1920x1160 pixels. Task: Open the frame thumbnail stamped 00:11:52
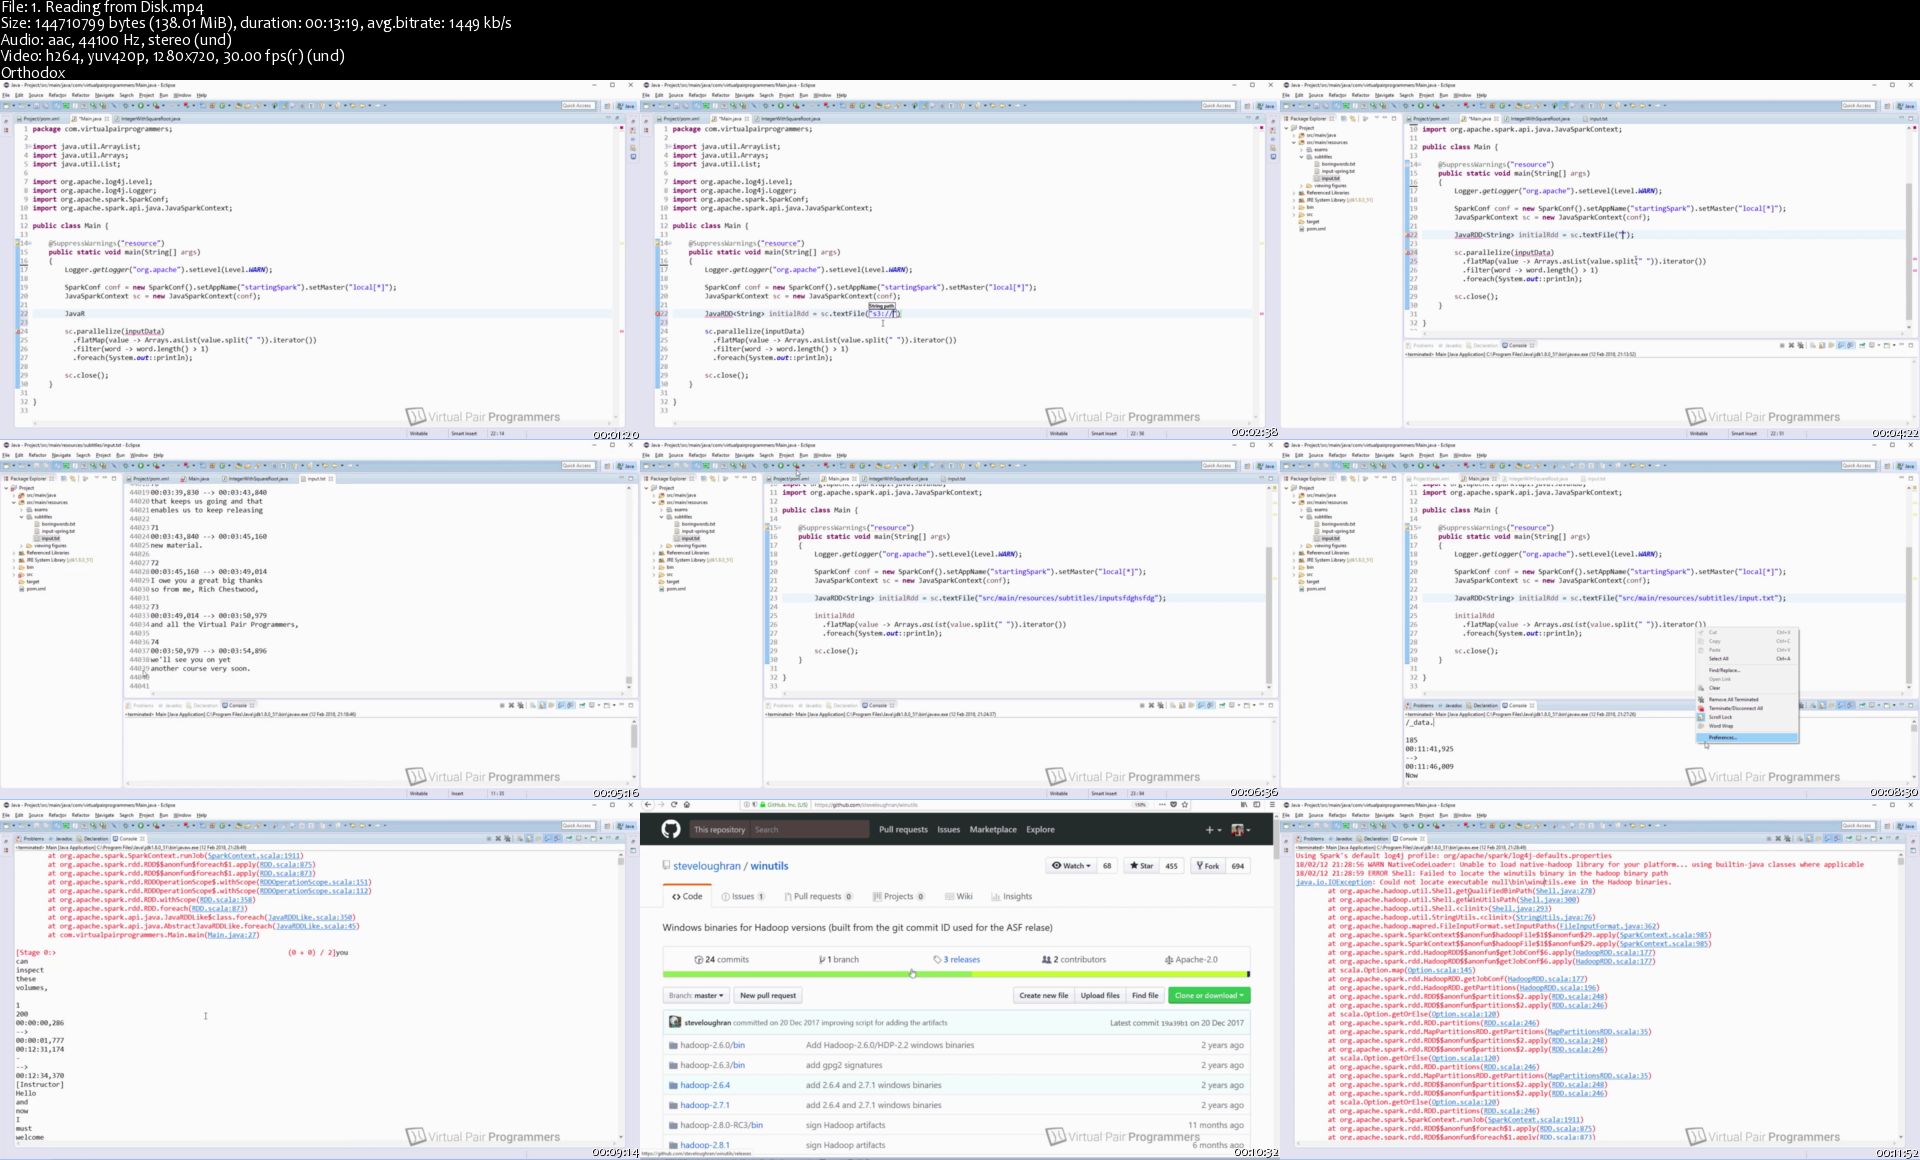click(1600, 980)
